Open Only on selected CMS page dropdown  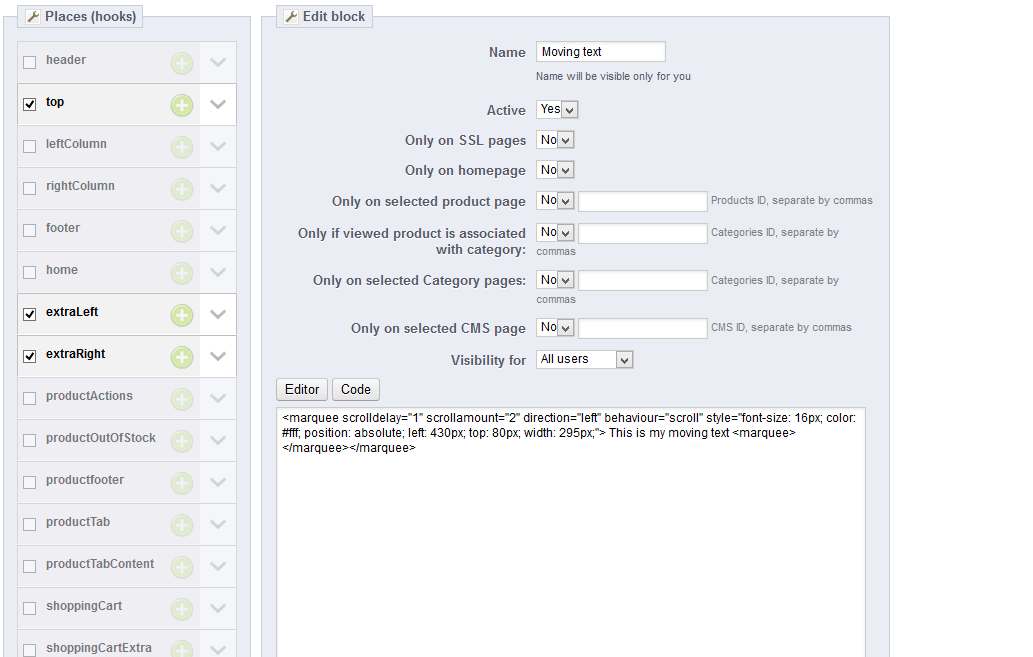click(x=555, y=328)
